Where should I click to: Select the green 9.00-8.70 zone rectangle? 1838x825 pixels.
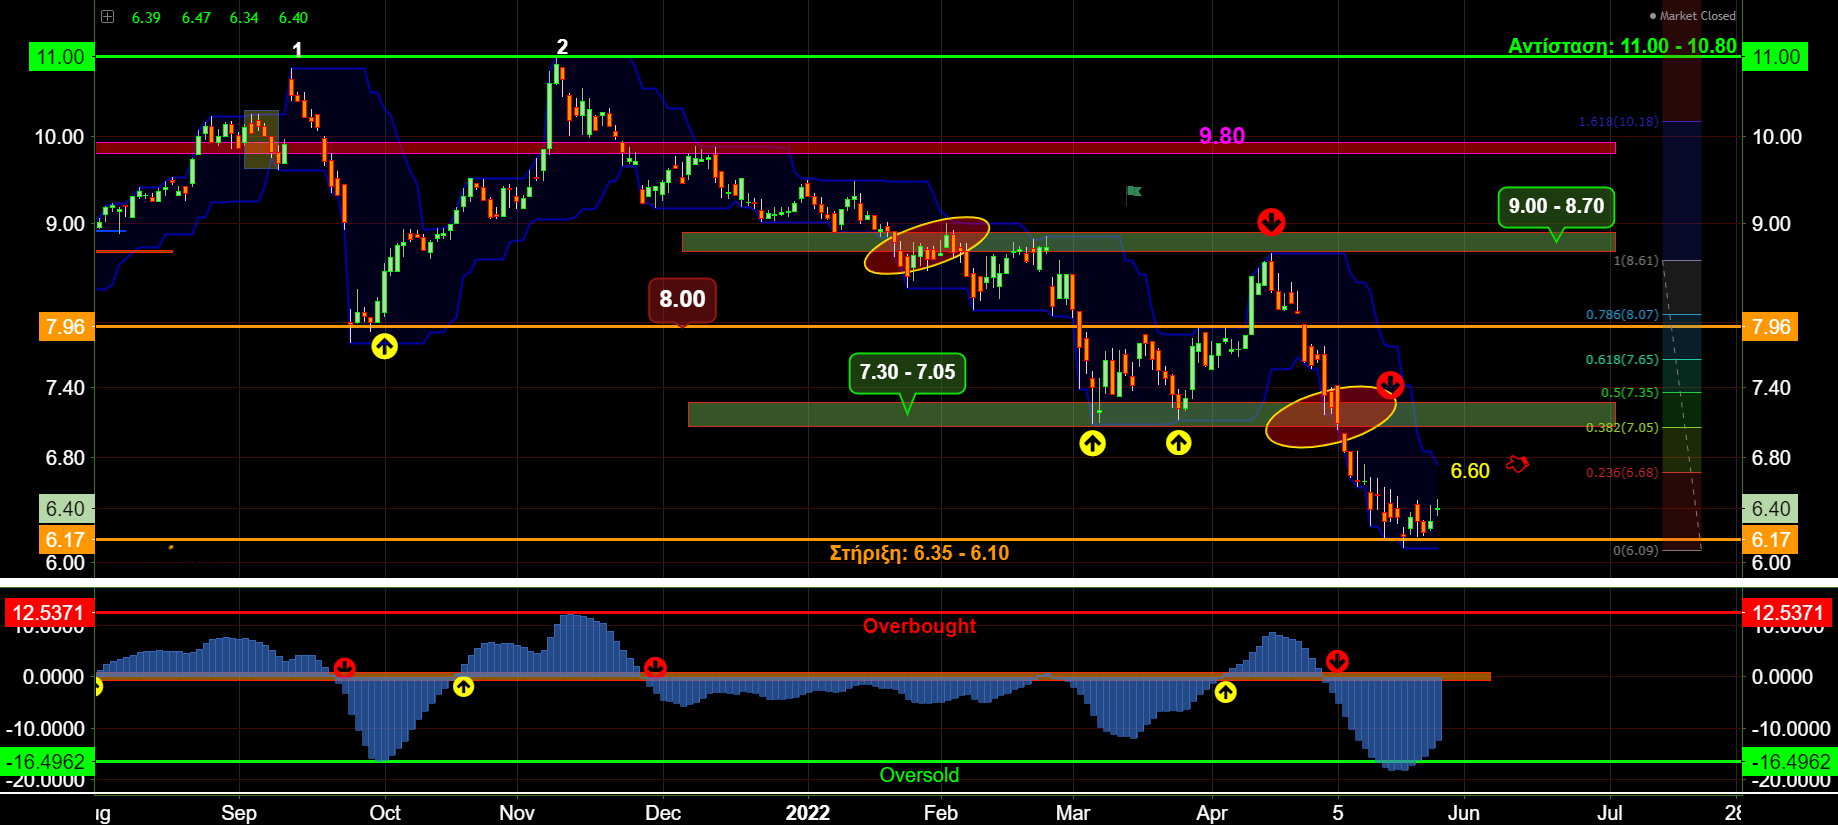[1148, 242]
